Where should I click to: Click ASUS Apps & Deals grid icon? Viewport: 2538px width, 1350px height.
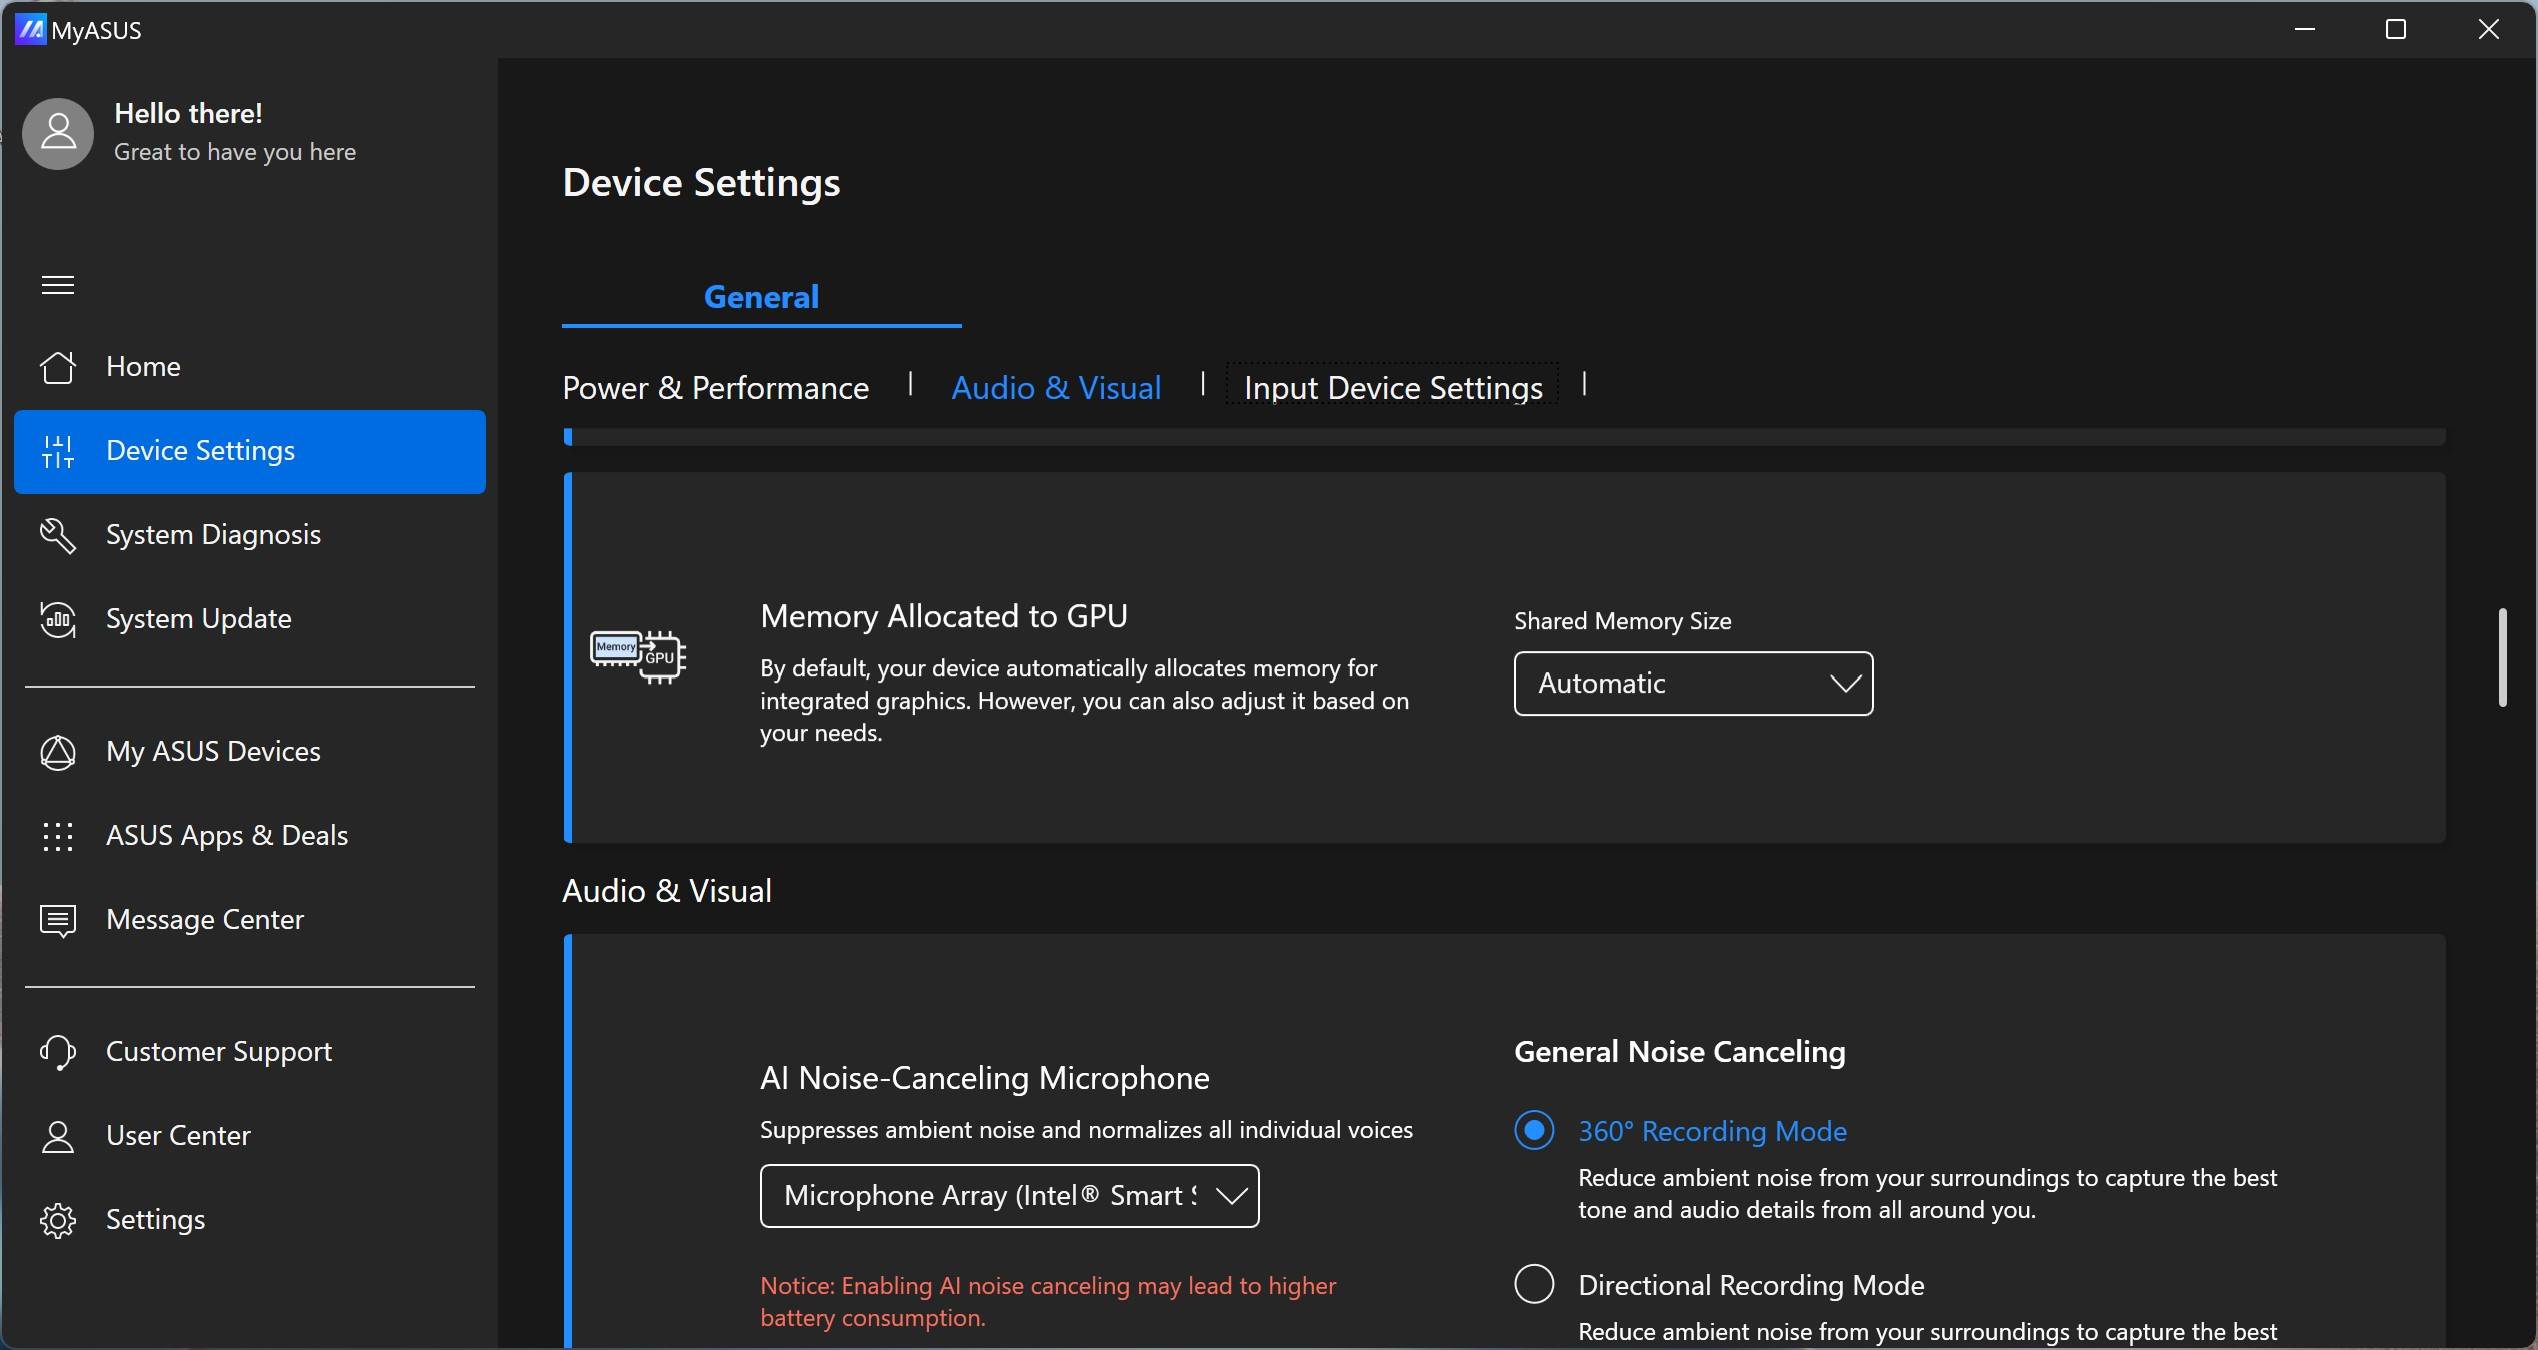coord(58,836)
